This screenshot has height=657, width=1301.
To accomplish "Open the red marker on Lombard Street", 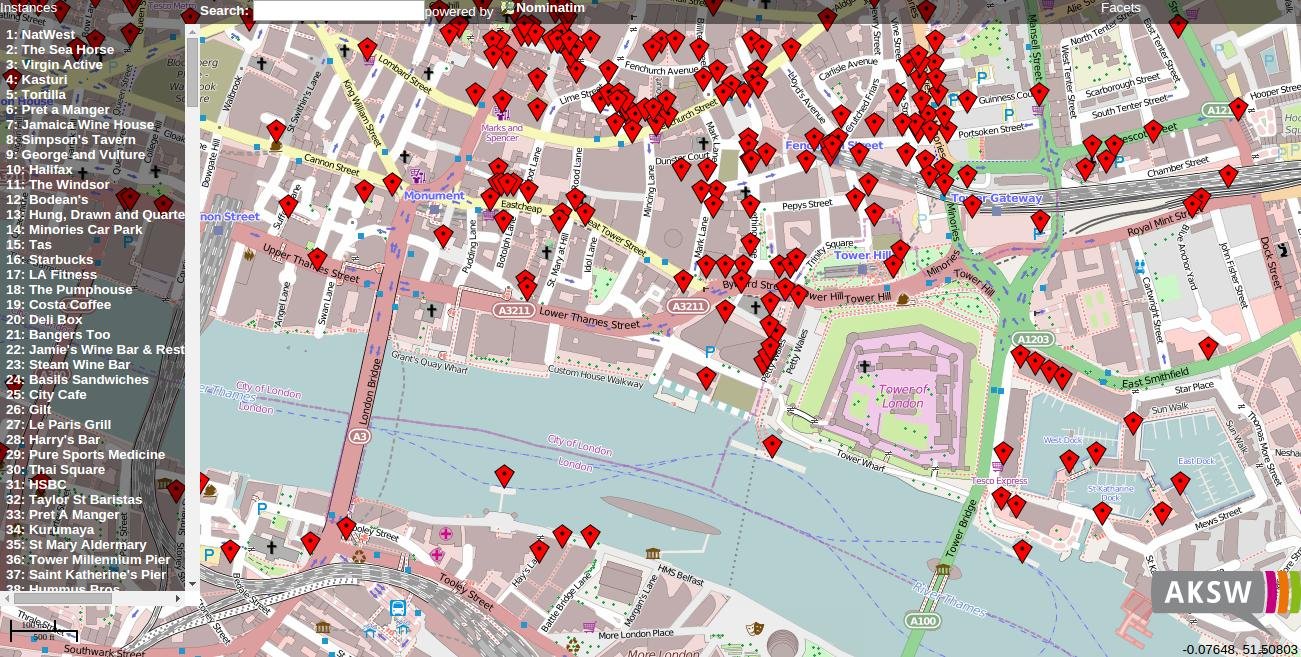I will pyautogui.click(x=367, y=49).
